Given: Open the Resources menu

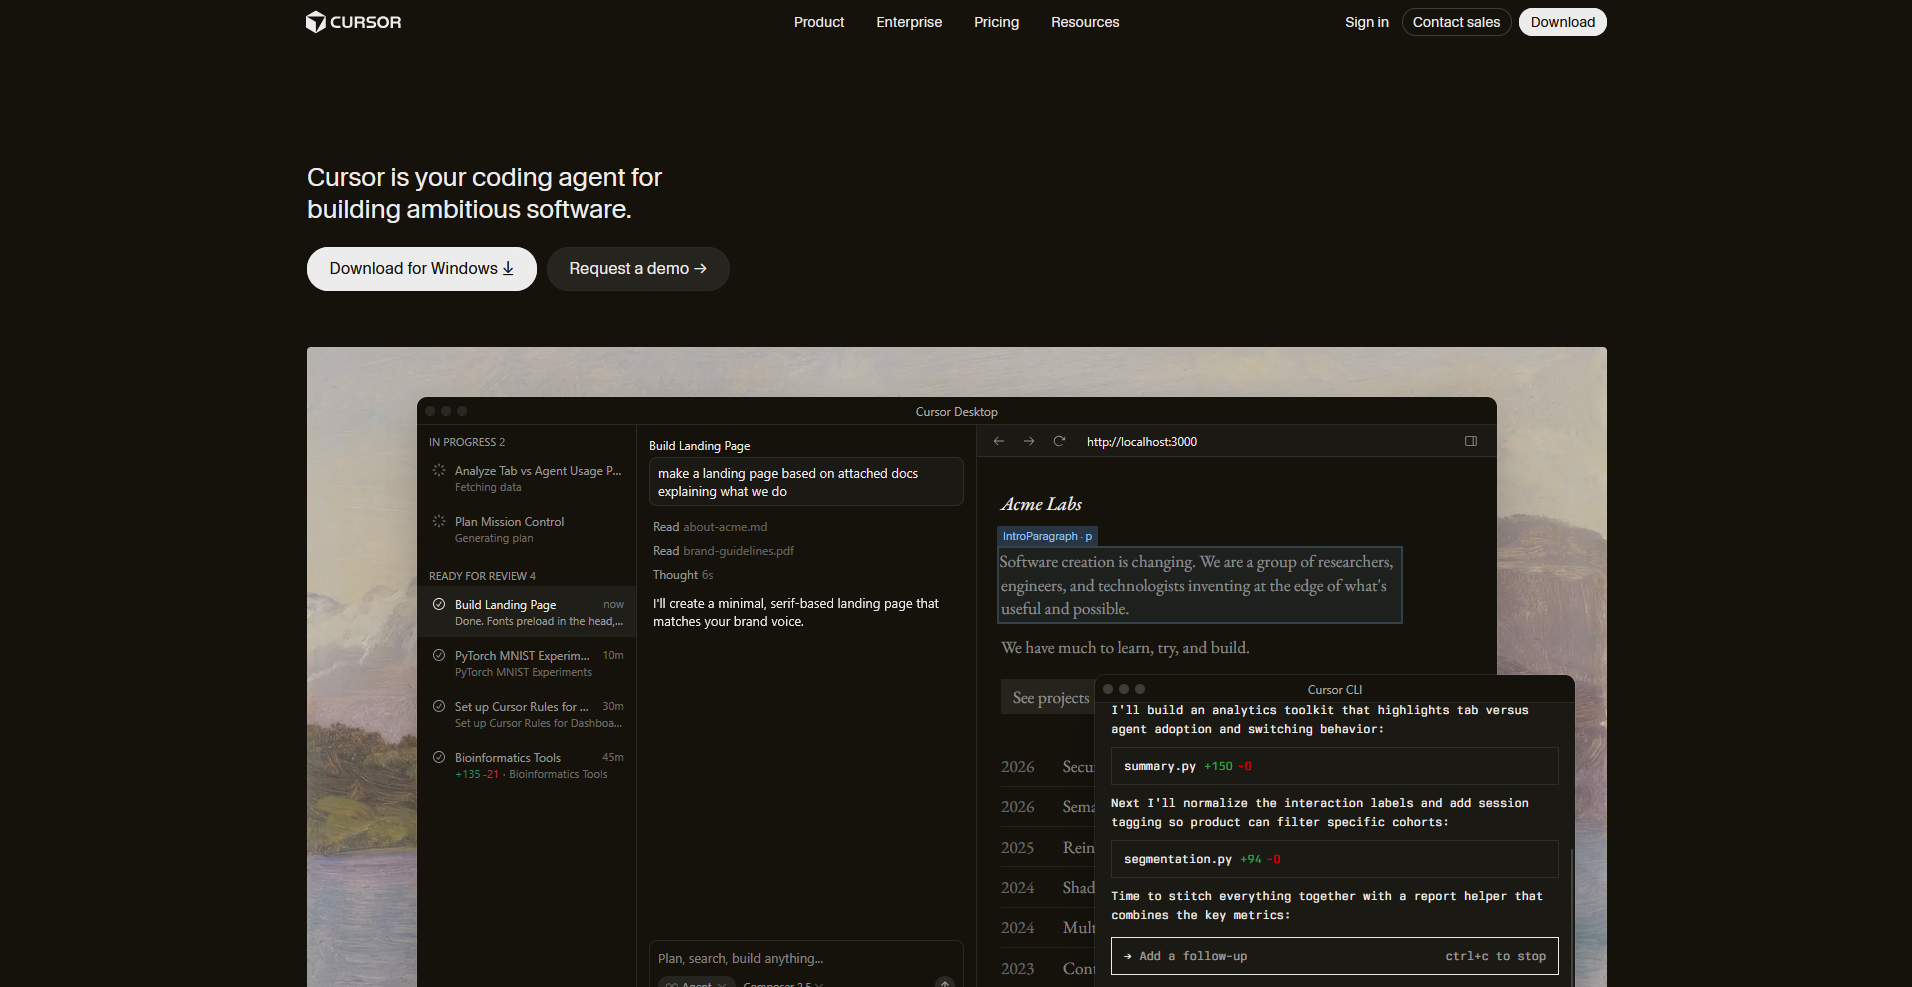Looking at the screenshot, I should click(x=1085, y=22).
